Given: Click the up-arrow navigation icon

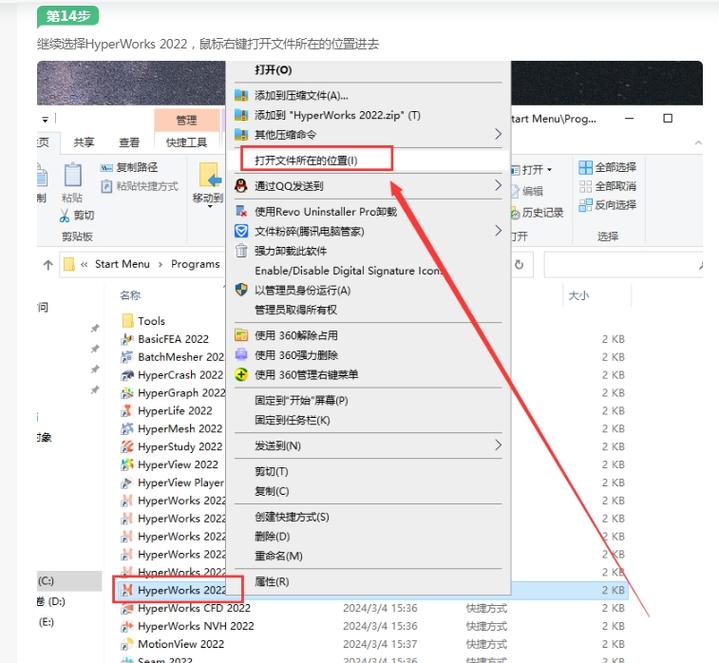Looking at the screenshot, I should click(x=48, y=265).
